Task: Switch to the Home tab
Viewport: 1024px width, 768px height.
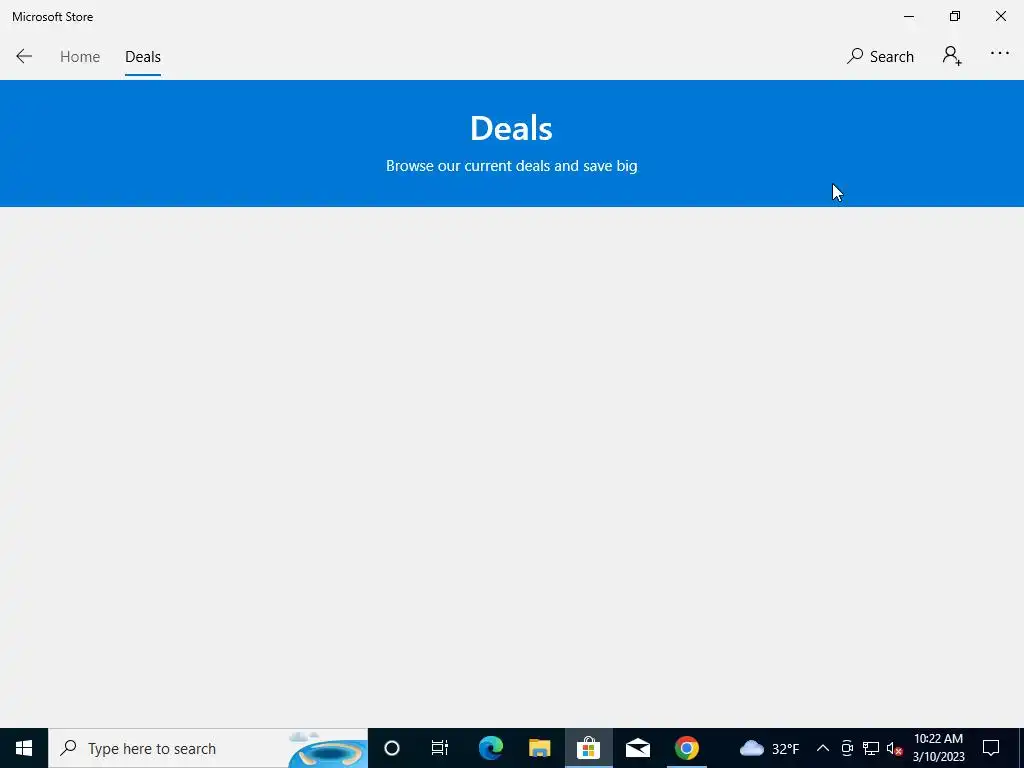Action: pyautogui.click(x=80, y=57)
